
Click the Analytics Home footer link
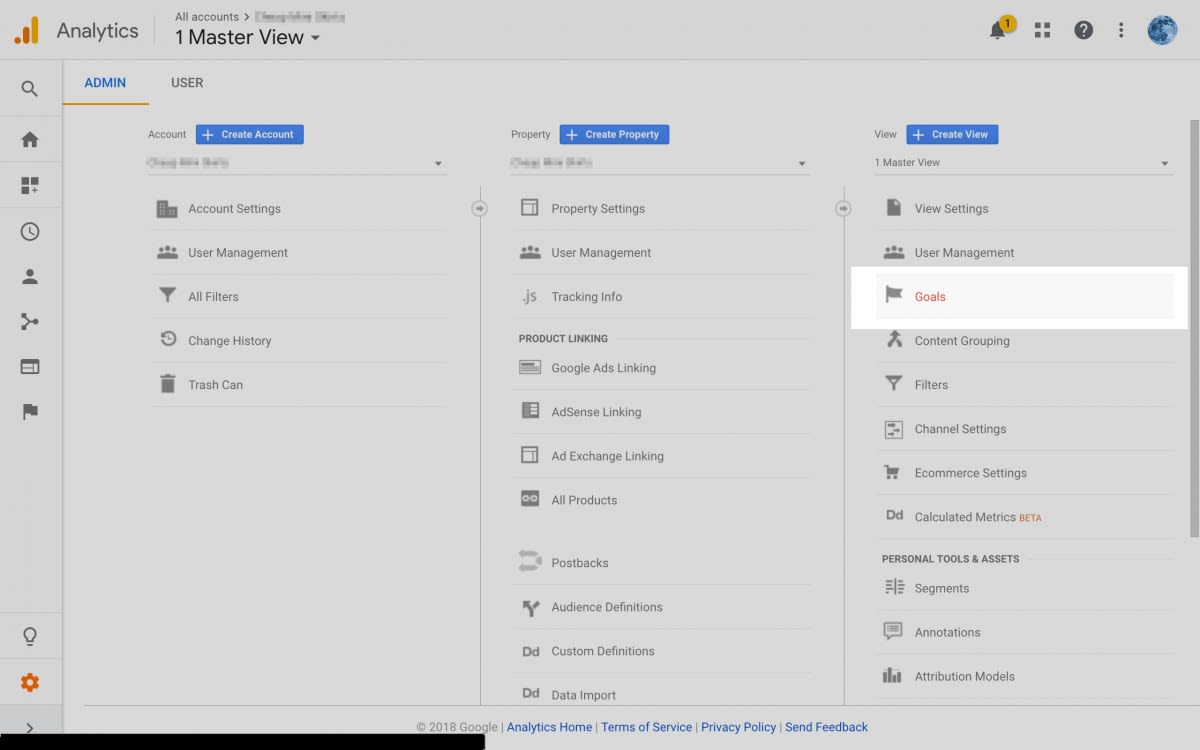(x=549, y=727)
